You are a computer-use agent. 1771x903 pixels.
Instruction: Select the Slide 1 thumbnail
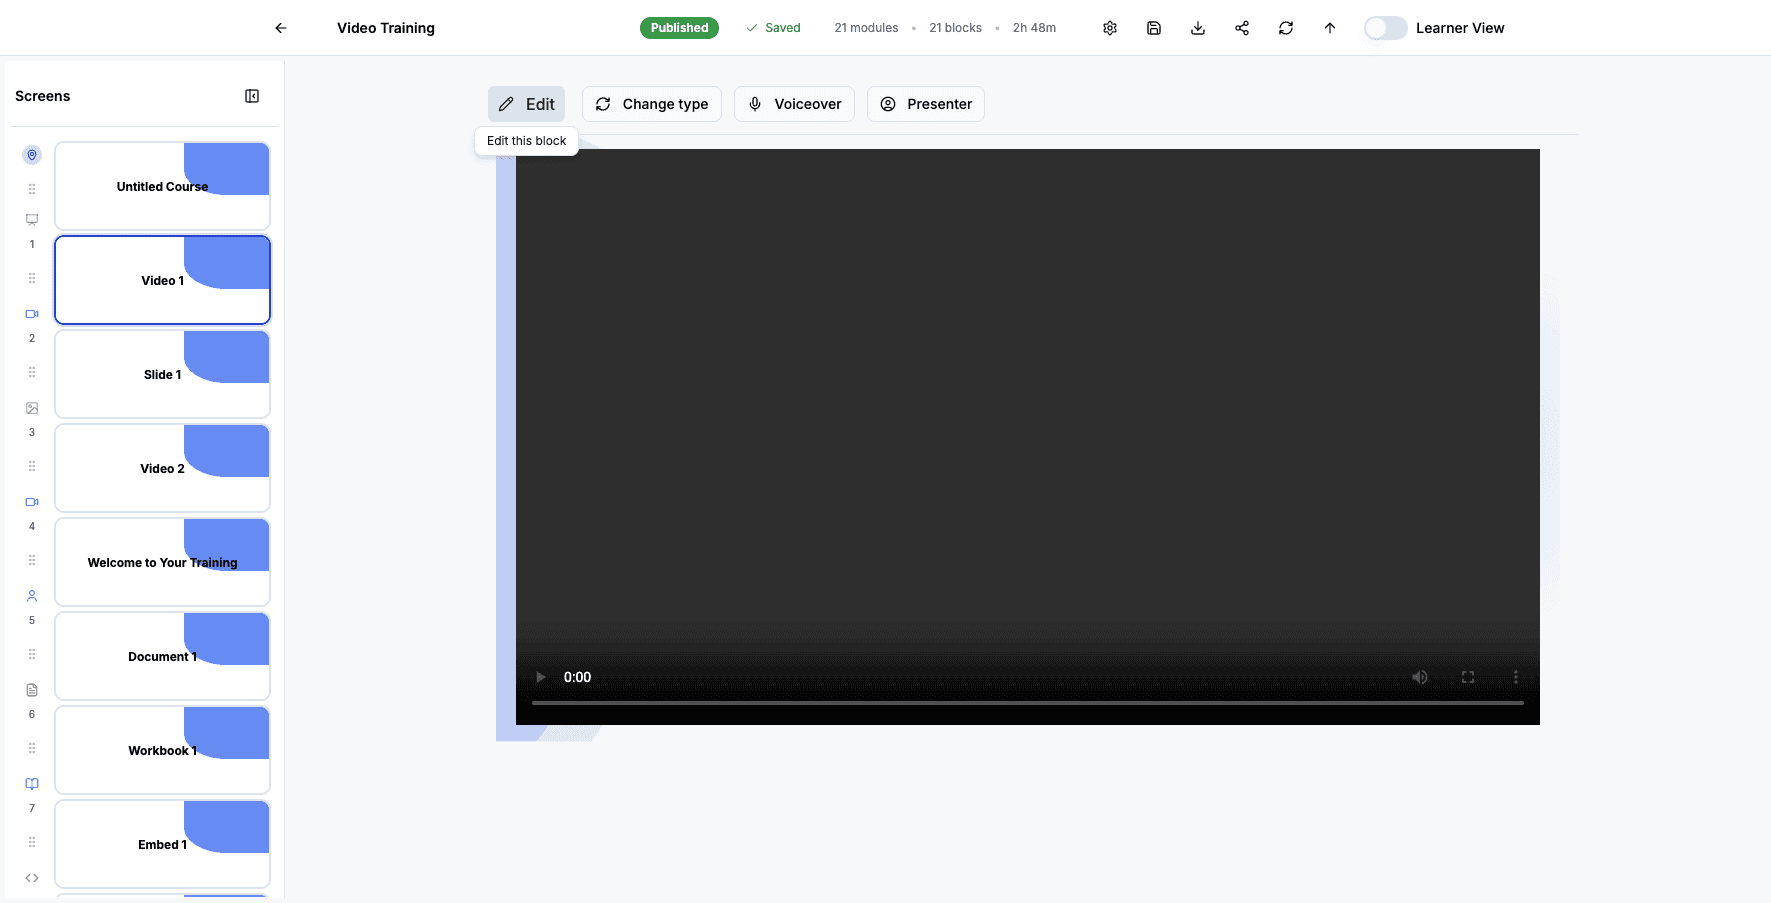pyautogui.click(x=162, y=374)
